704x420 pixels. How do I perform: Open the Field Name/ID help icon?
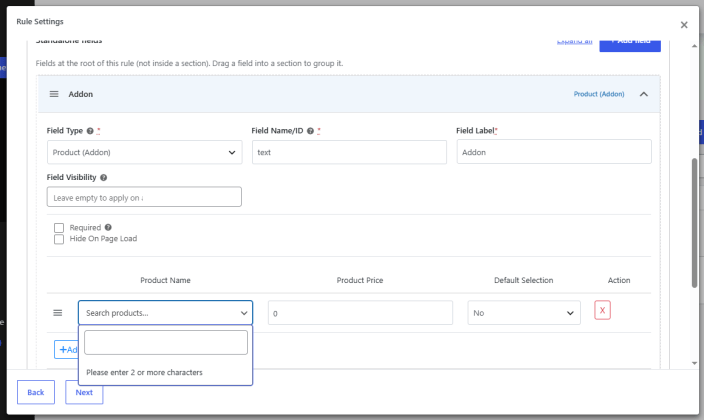(x=310, y=131)
